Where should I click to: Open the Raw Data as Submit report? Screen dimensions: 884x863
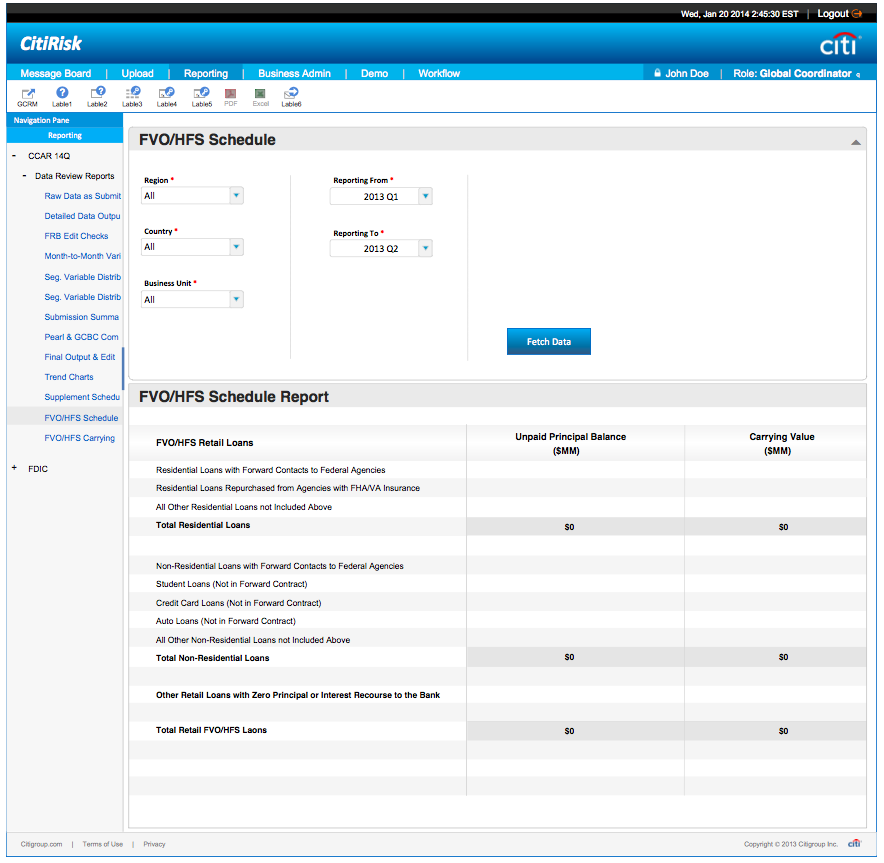pos(83,196)
